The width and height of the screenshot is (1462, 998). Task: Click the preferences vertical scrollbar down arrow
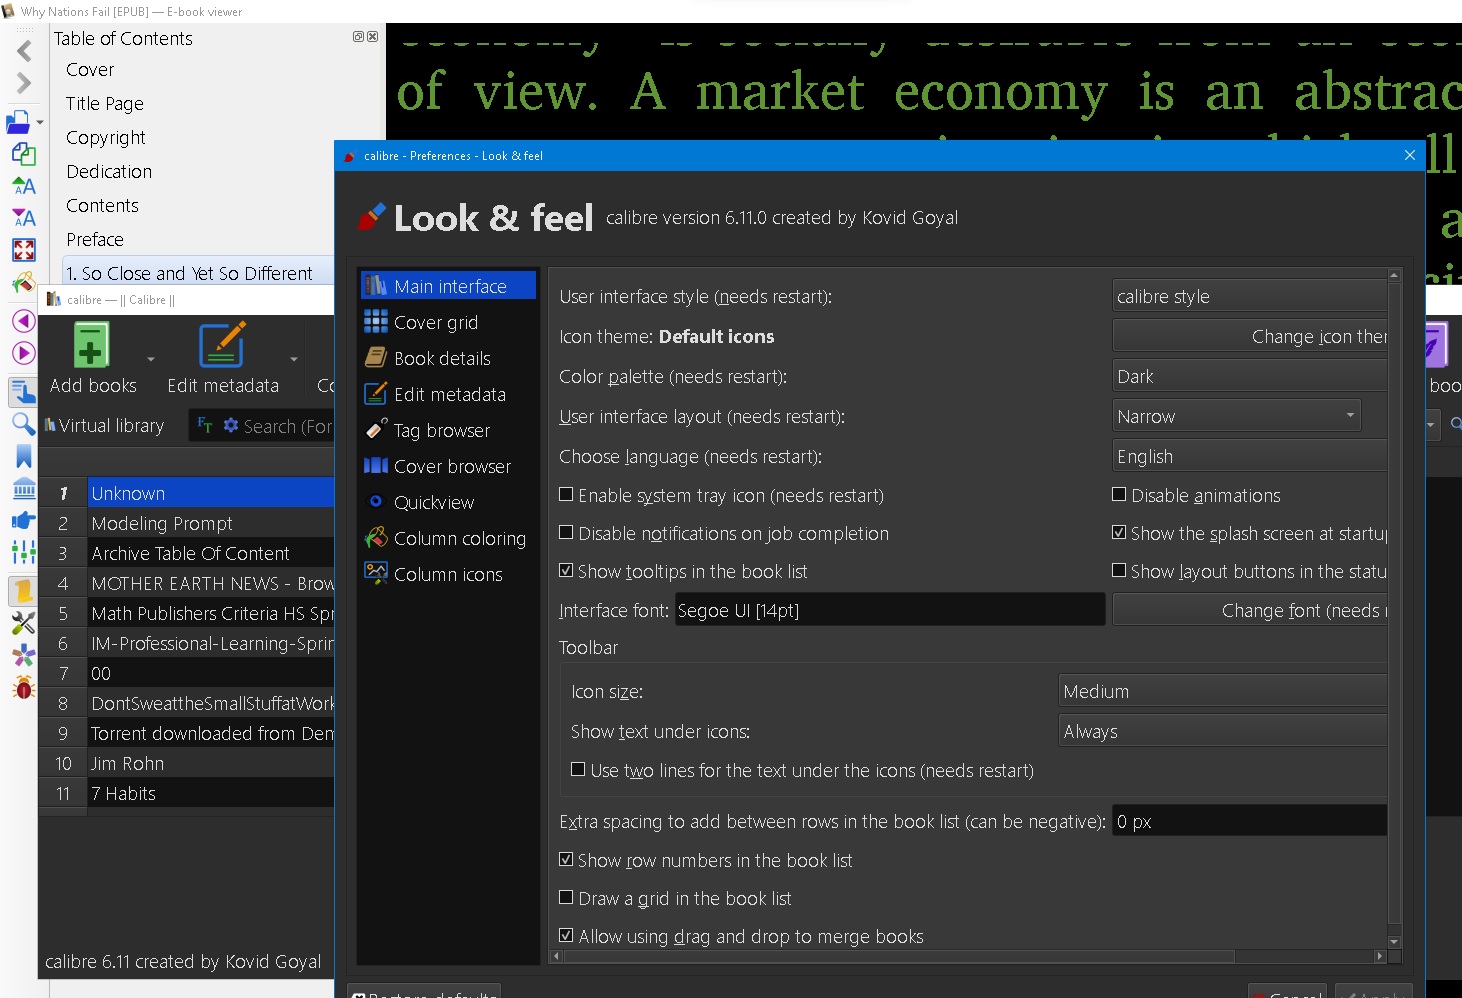pos(1394,941)
